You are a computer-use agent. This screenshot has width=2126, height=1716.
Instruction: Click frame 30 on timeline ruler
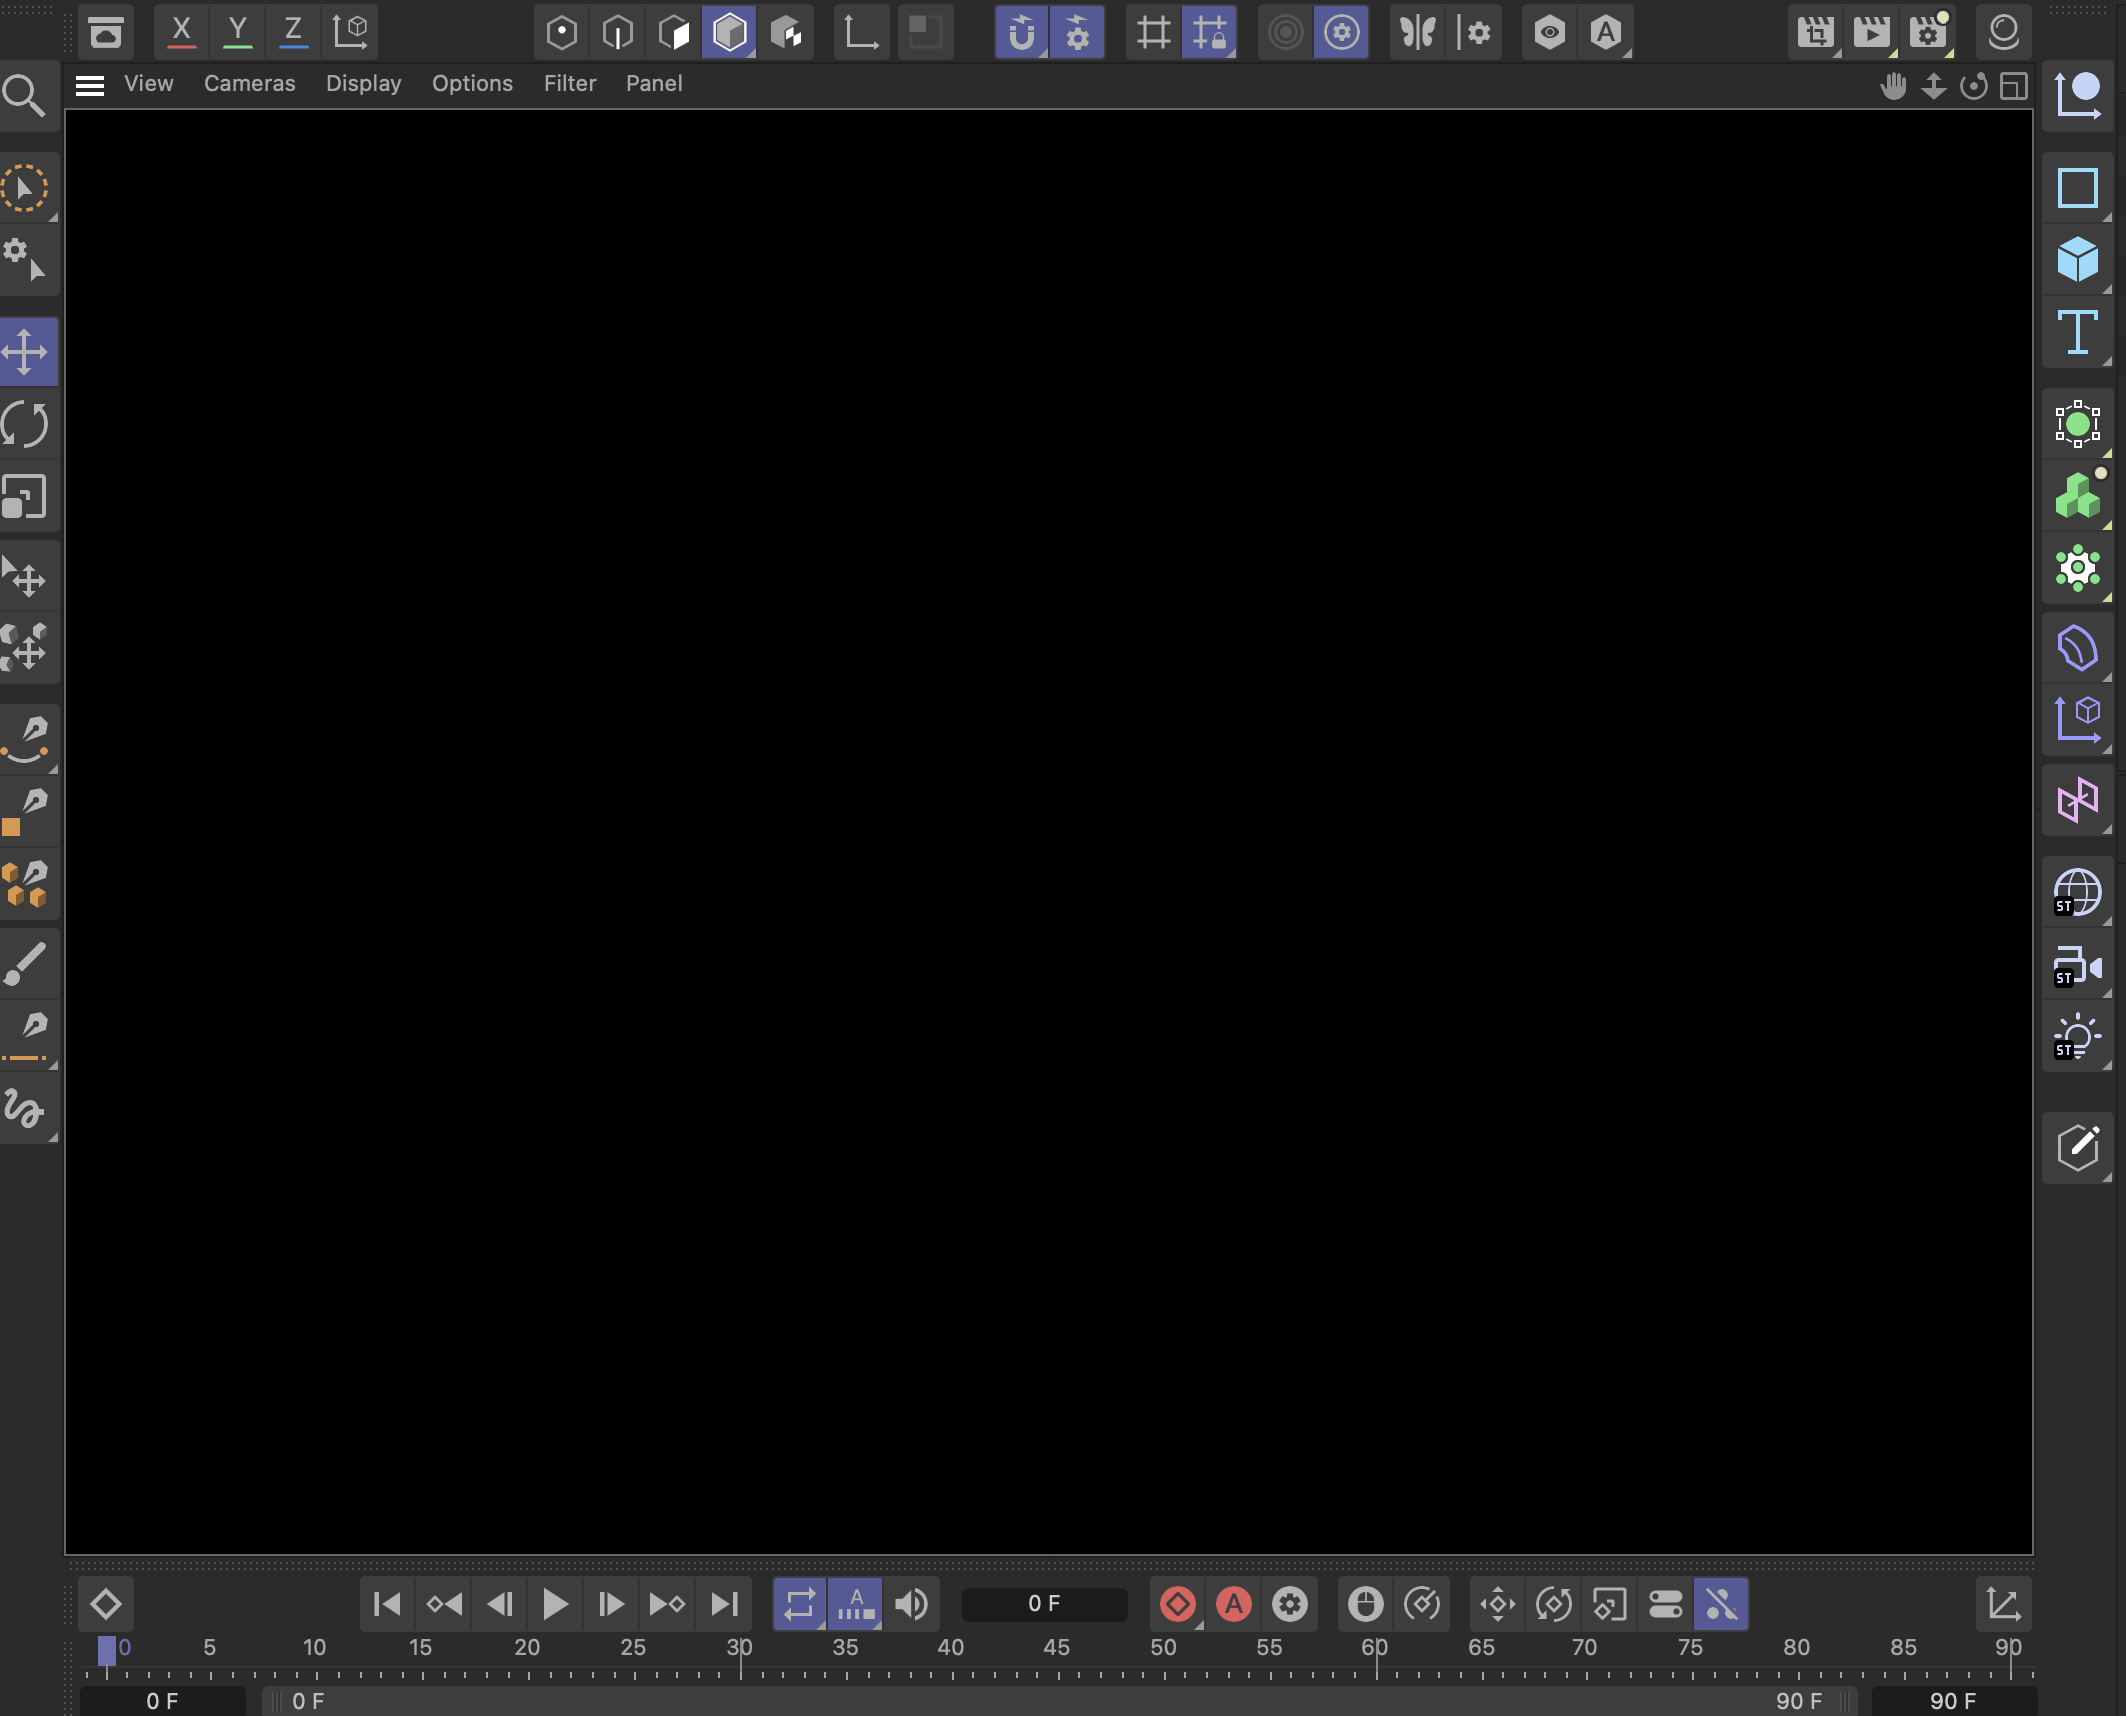click(739, 1648)
